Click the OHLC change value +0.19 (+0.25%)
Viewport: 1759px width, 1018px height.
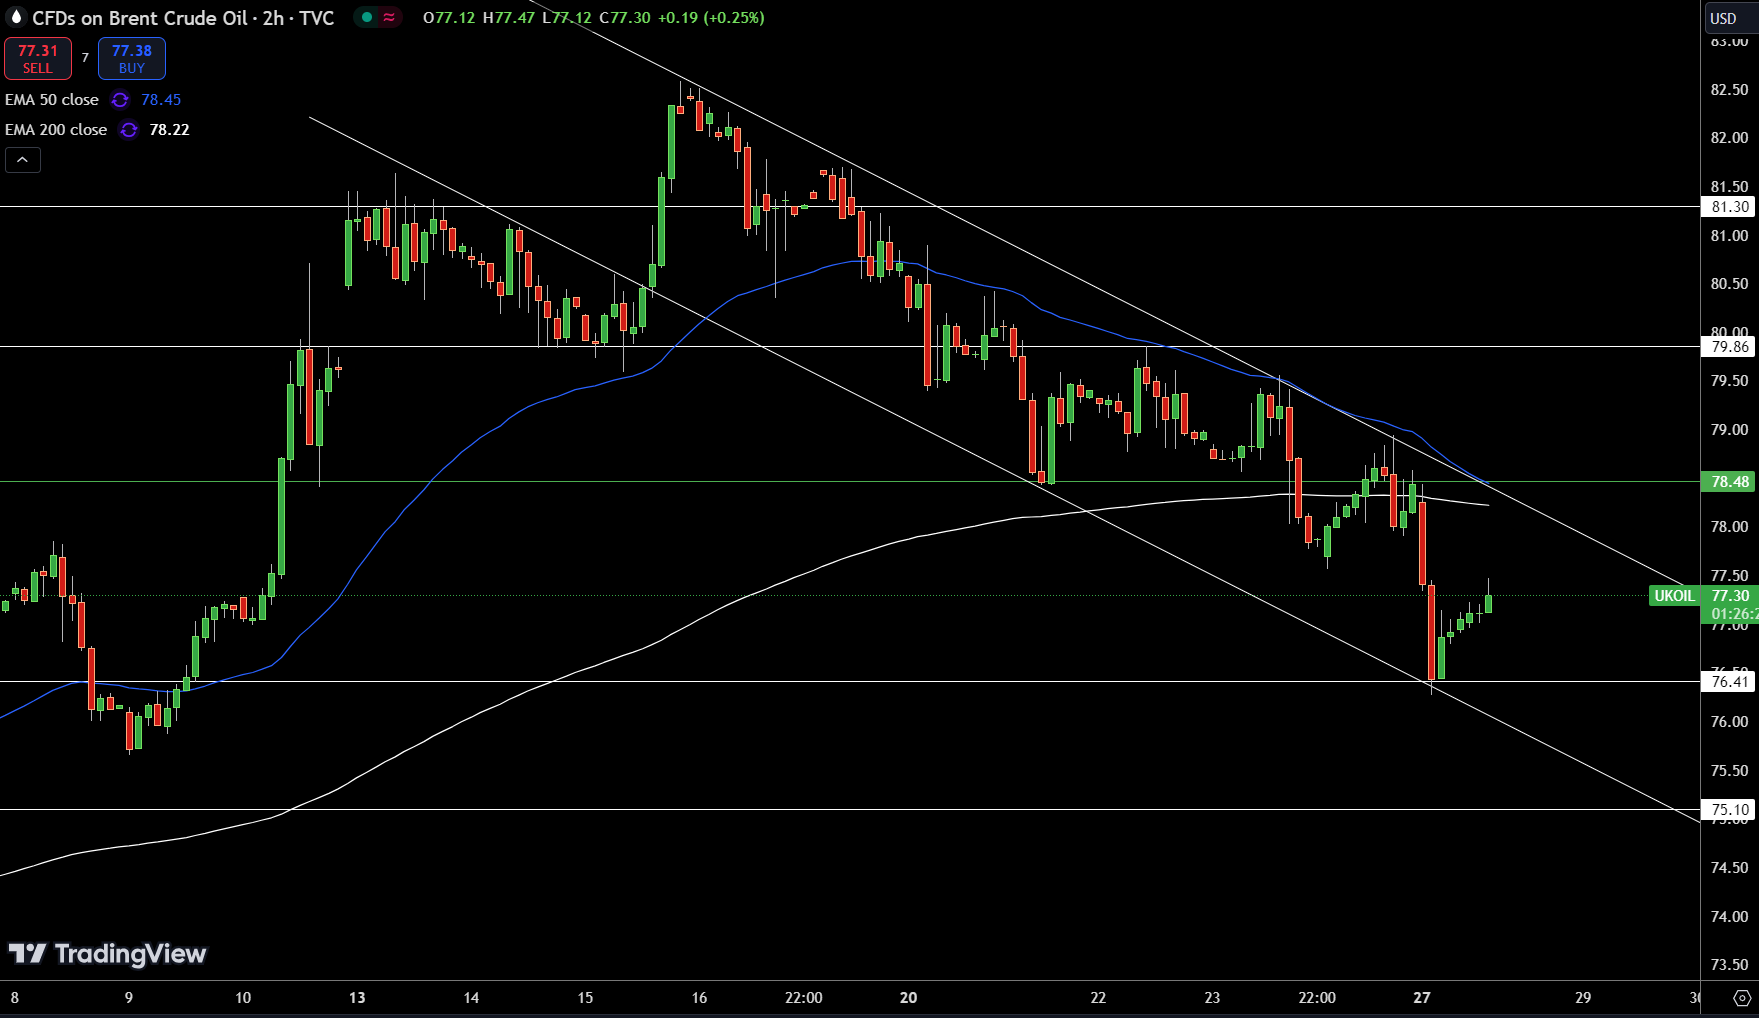coord(711,18)
